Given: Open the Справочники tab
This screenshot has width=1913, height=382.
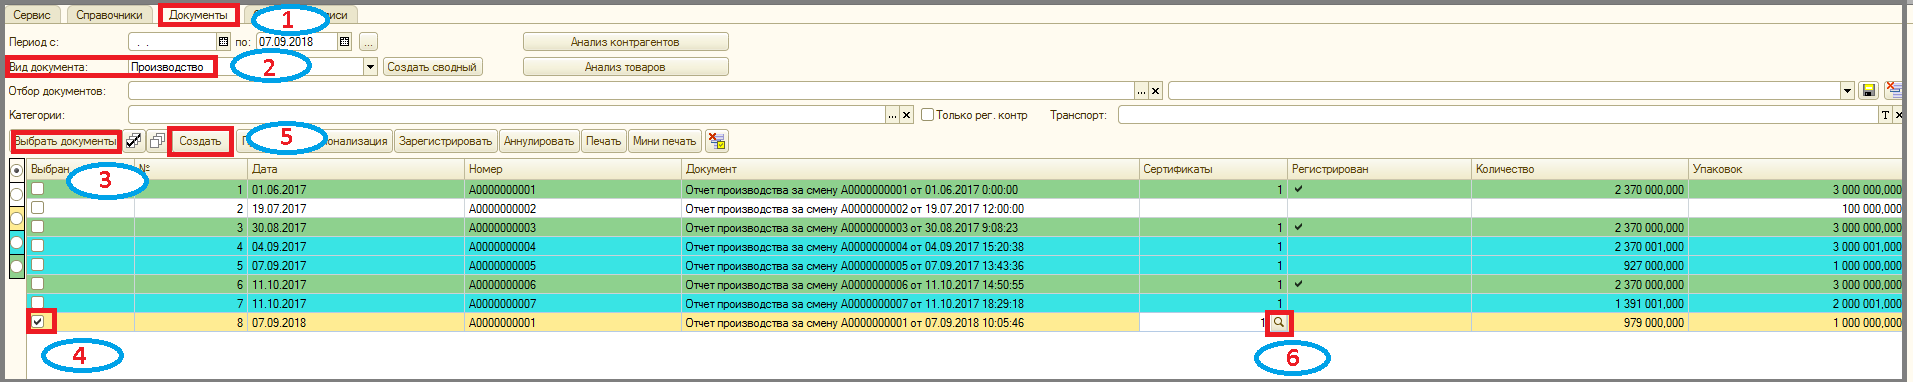Looking at the screenshot, I should [x=109, y=15].
